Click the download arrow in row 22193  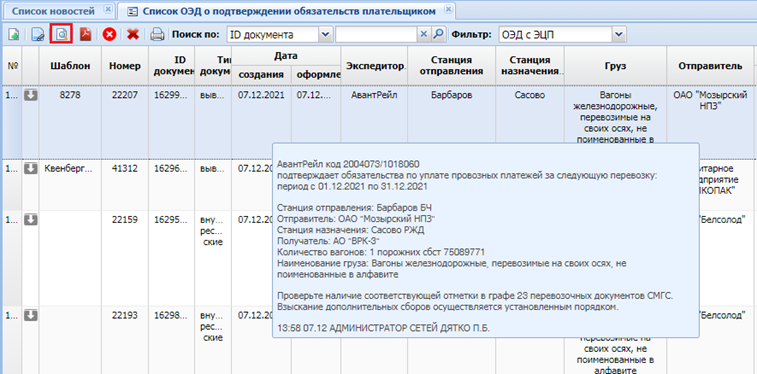click(x=30, y=316)
